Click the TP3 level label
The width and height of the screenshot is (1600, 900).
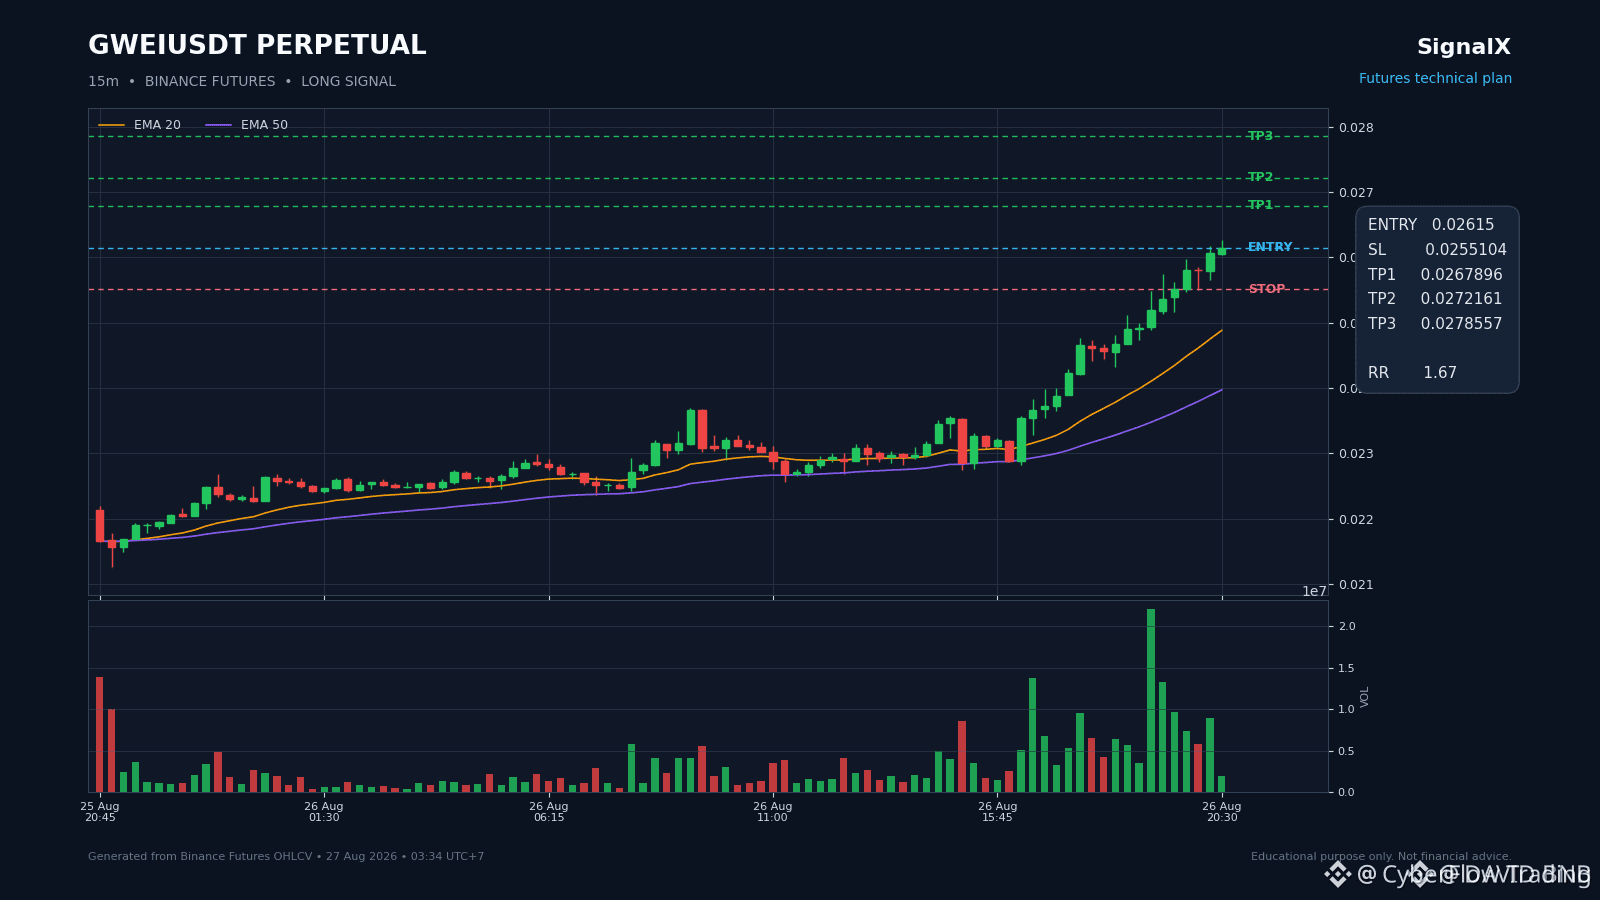coord(1260,136)
